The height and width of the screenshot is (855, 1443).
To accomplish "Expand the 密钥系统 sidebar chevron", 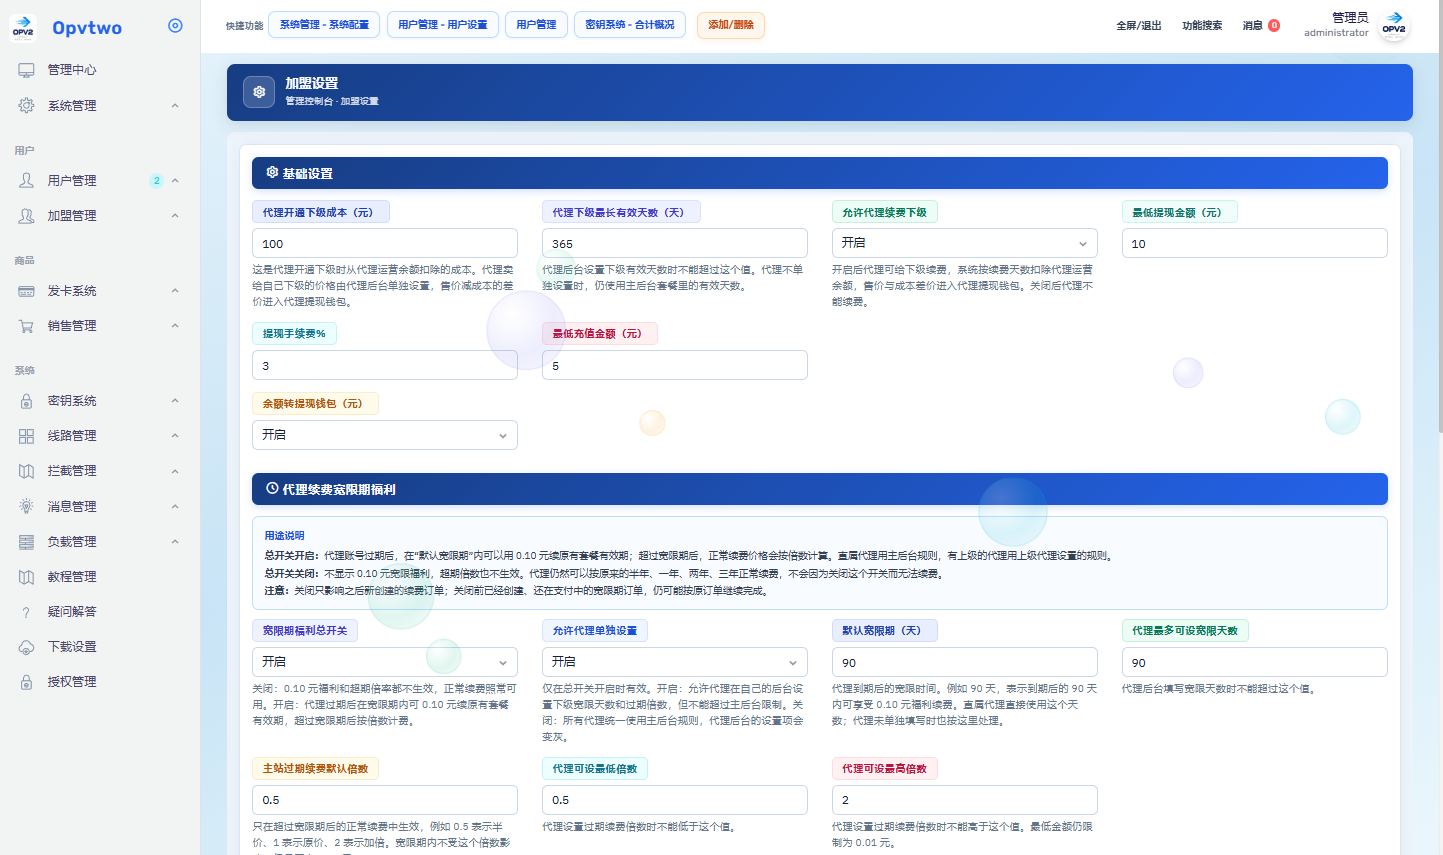I will click(175, 401).
